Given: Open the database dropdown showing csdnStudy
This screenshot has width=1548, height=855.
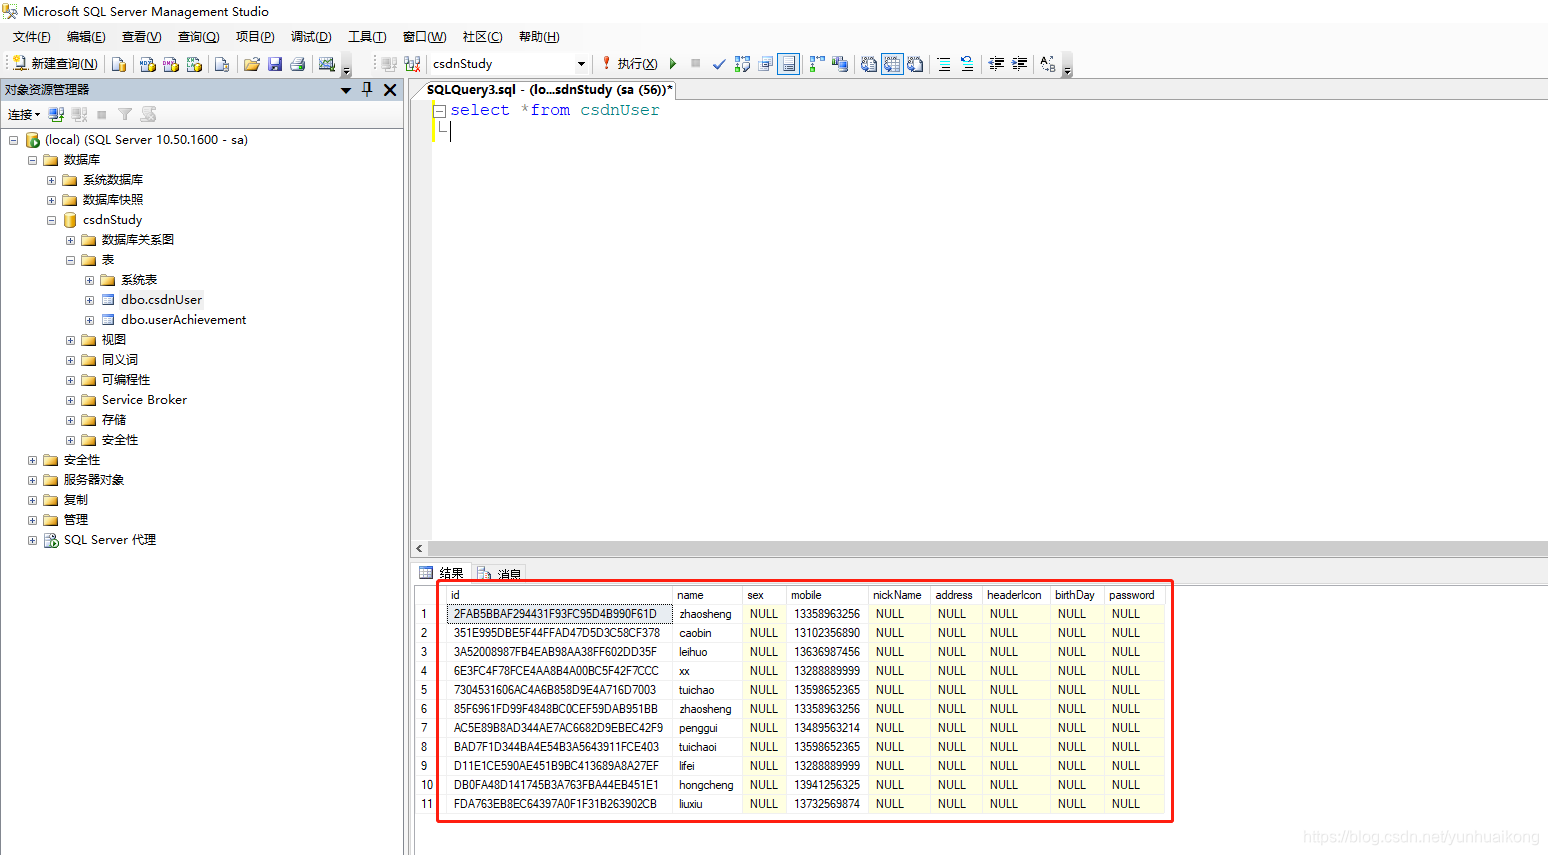Looking at the screenshot, I should 583,63.
